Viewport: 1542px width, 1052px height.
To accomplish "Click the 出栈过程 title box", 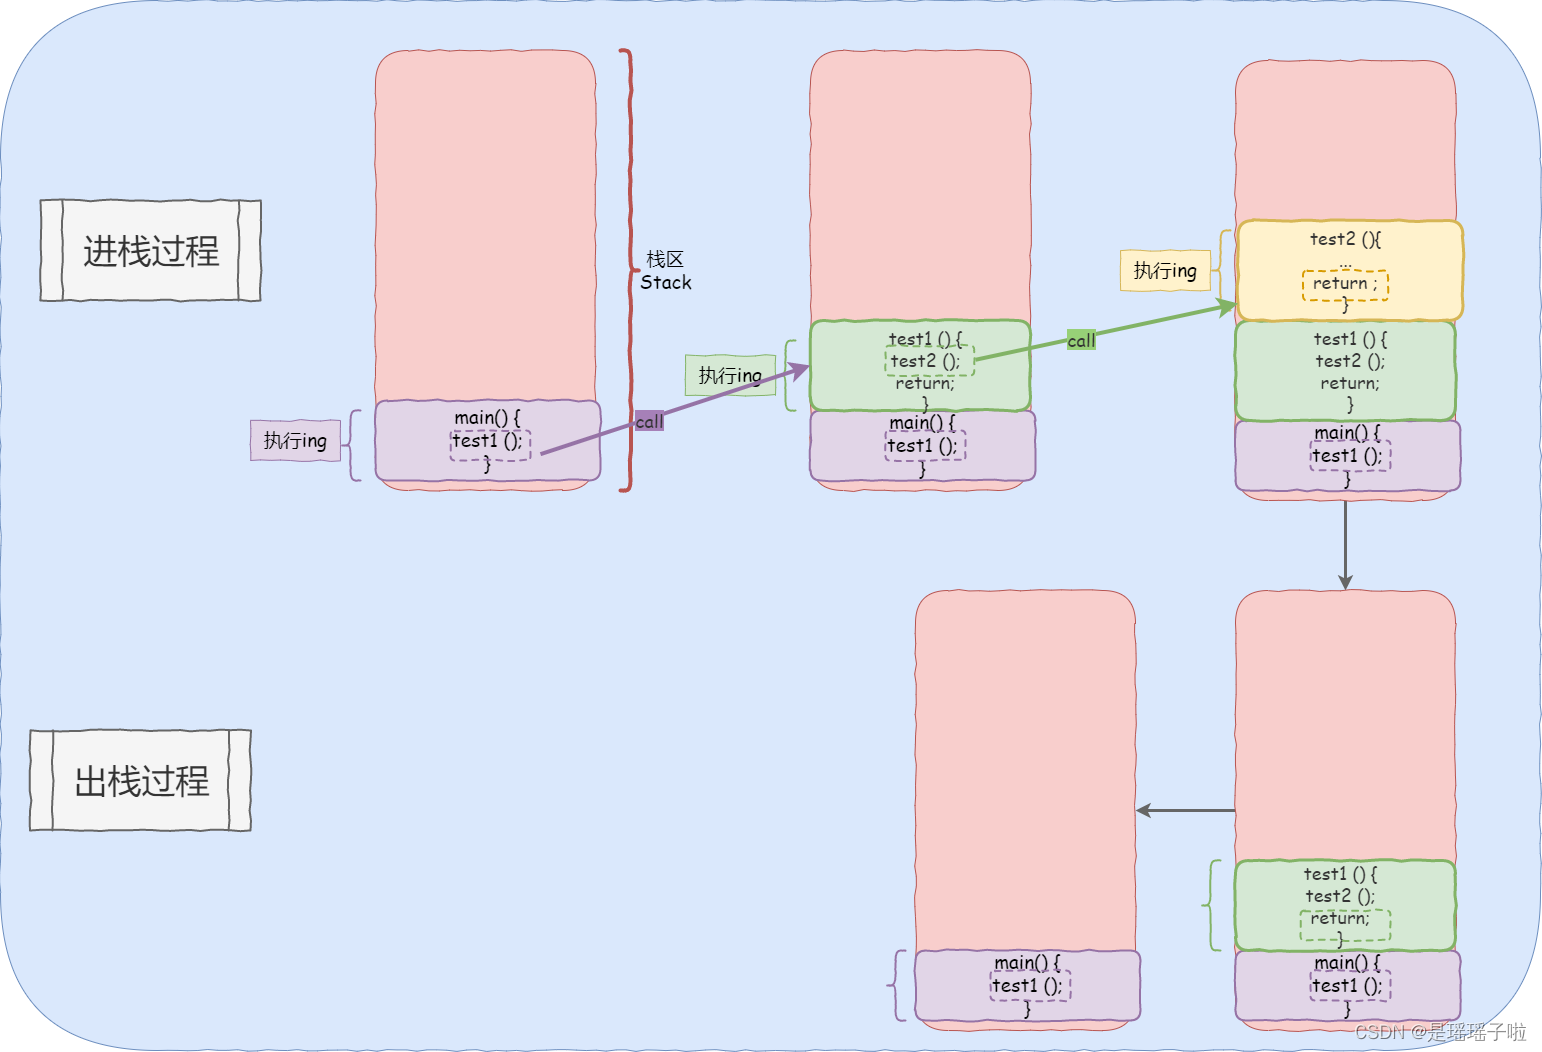I will 140,780.
